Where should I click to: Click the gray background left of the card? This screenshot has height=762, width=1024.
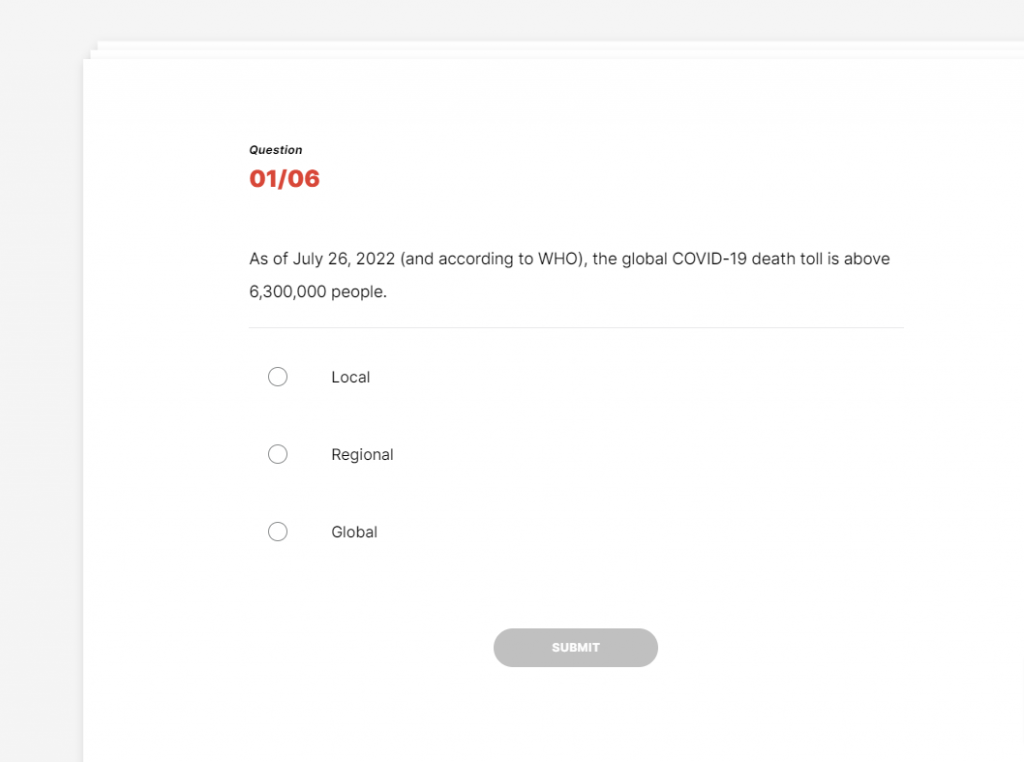(40, 400)
